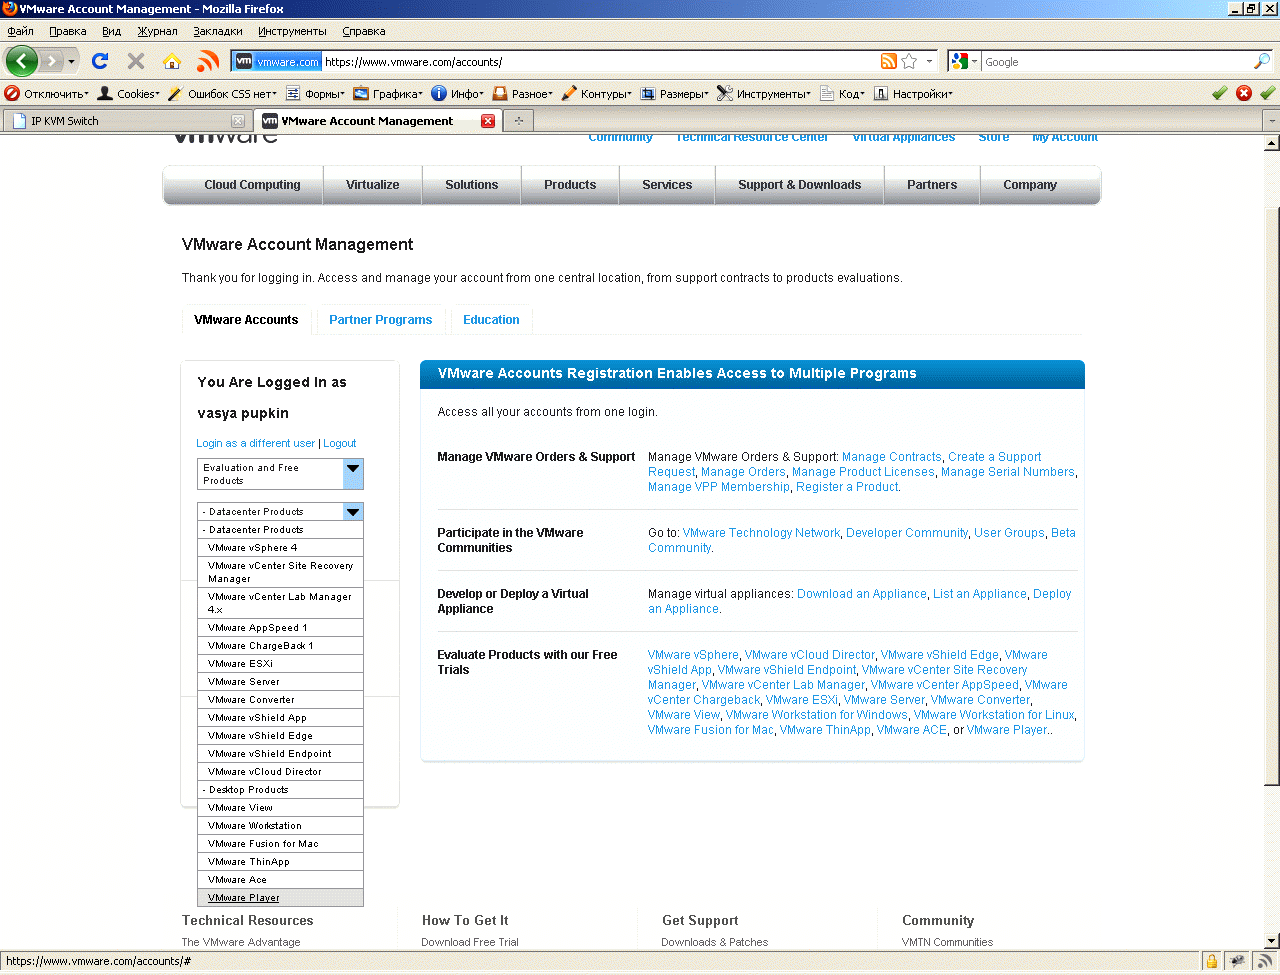1280x975 pixels.
Task: Click the red error X icon in developer toolbar
Action: pyautogui.click(x=1244, y=93)
